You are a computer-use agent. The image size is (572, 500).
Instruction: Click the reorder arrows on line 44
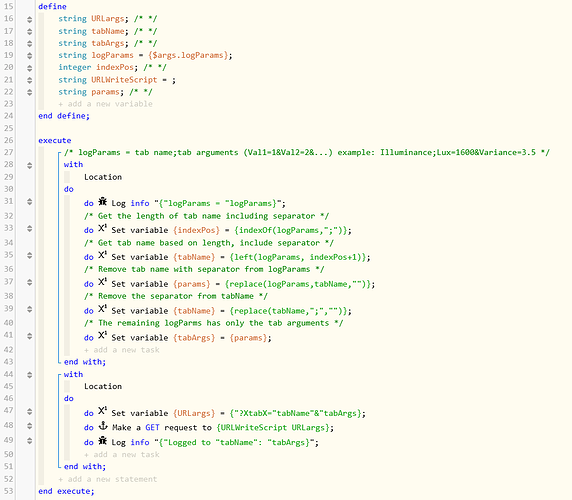click(30, 375)
